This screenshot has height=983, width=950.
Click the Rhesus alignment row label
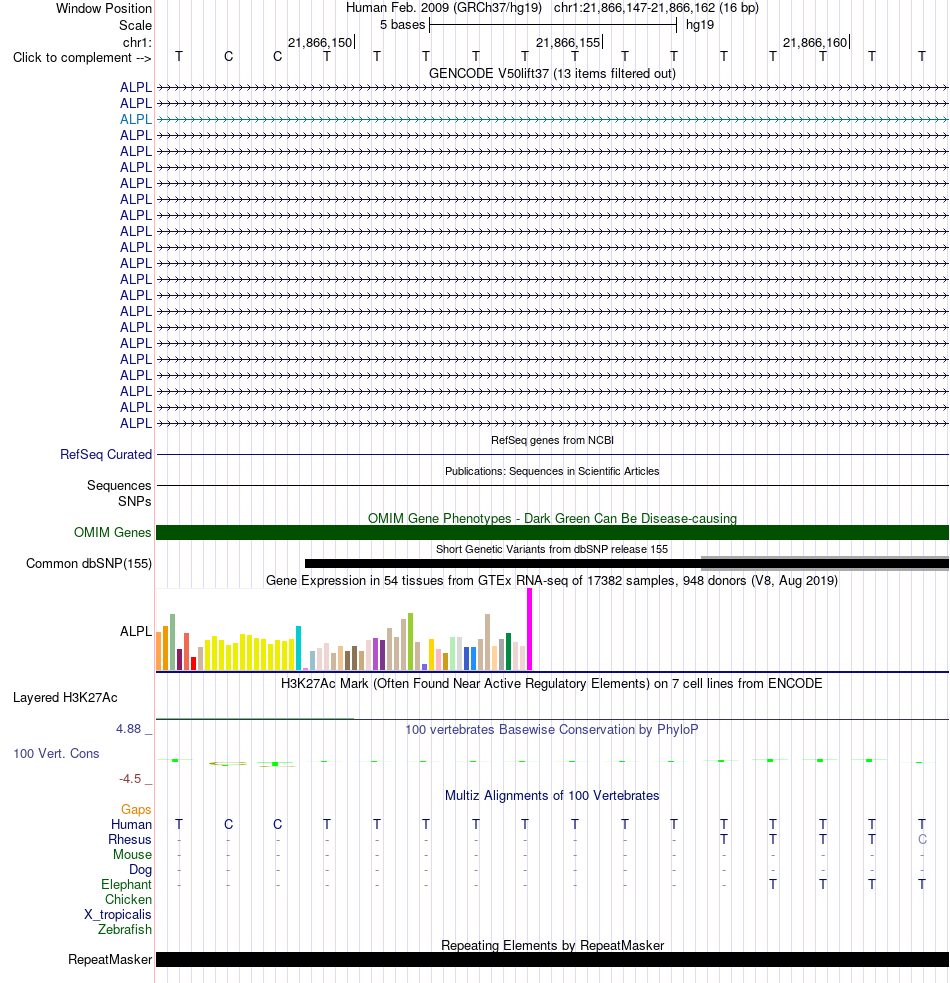(130, 839)
